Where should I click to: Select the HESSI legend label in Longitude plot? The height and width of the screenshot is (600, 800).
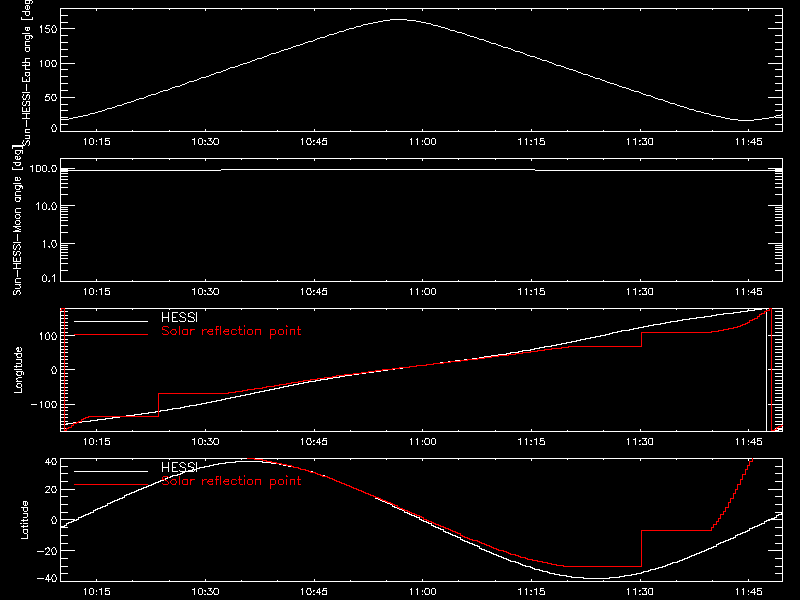(179, 317)
